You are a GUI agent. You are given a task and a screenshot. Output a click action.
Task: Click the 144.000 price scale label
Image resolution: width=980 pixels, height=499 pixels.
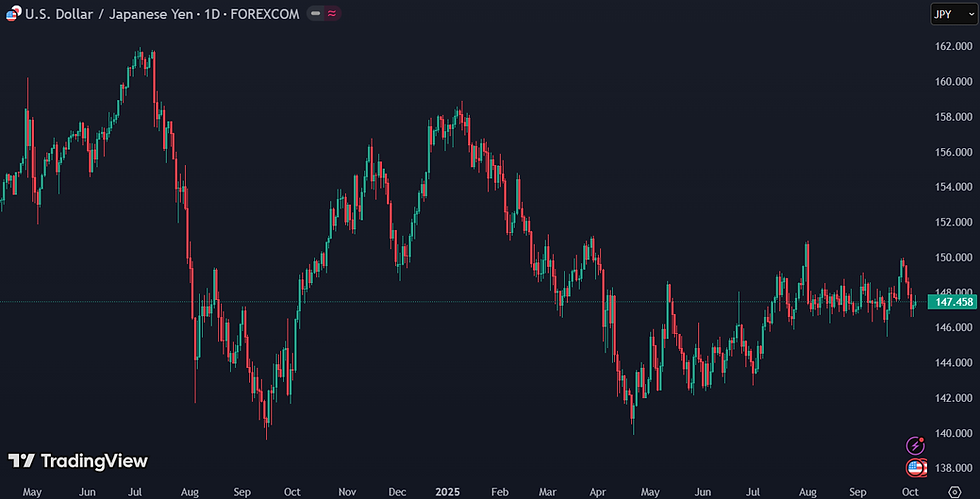click(x=954, y=363)
